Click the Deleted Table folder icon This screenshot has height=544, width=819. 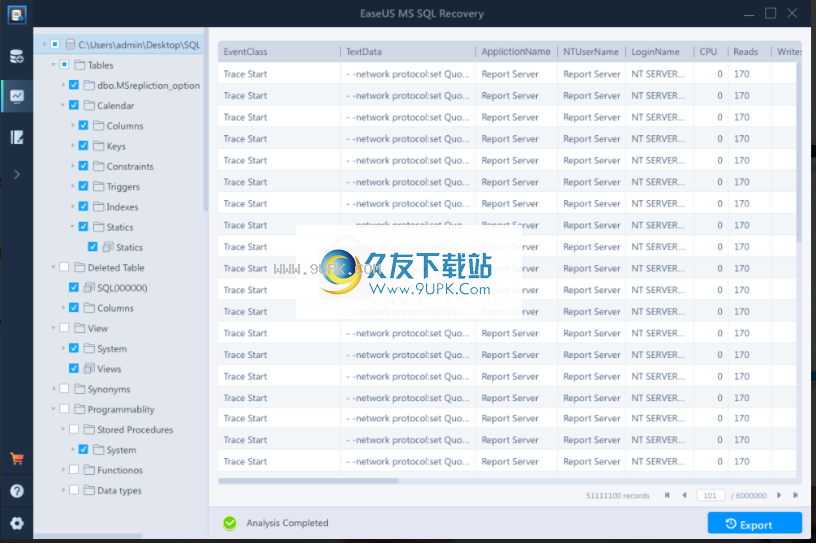[x=80, y=267]
